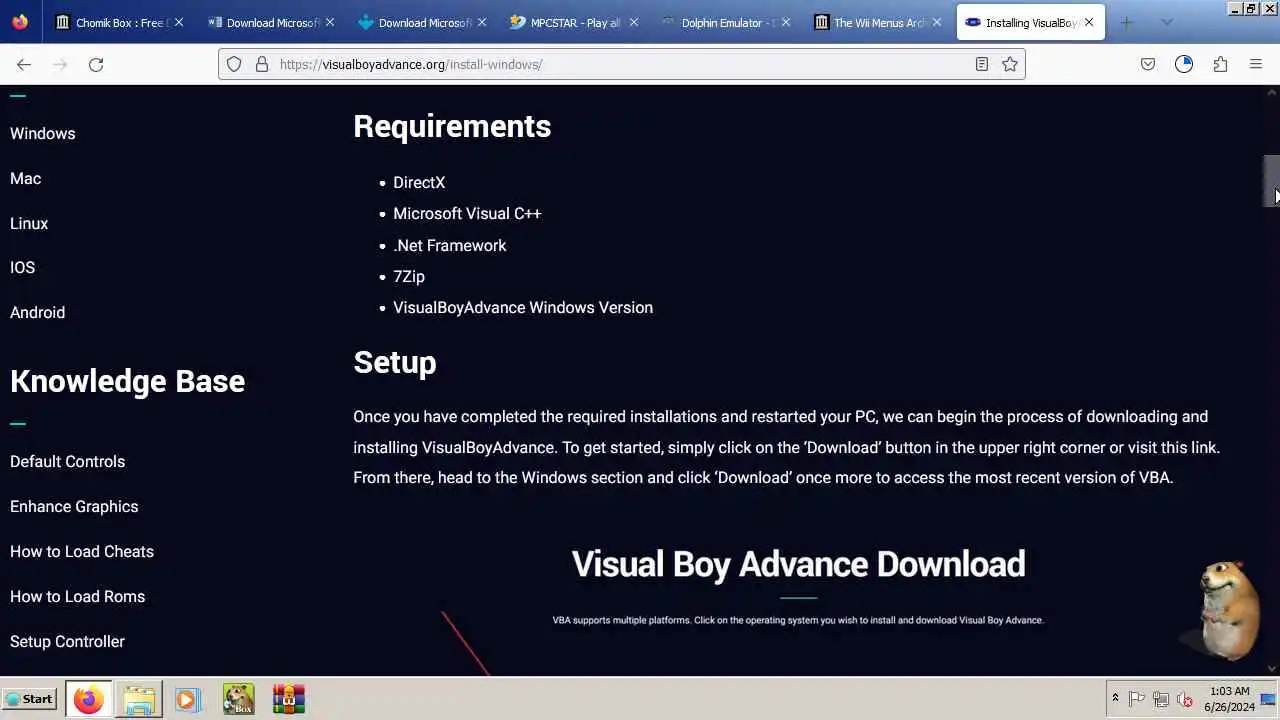Image resolution: width=1280 pixels, height=720 pixels.
Task: Click the Microsoft Visual C++ list item
Action: [x=467, y=213]
